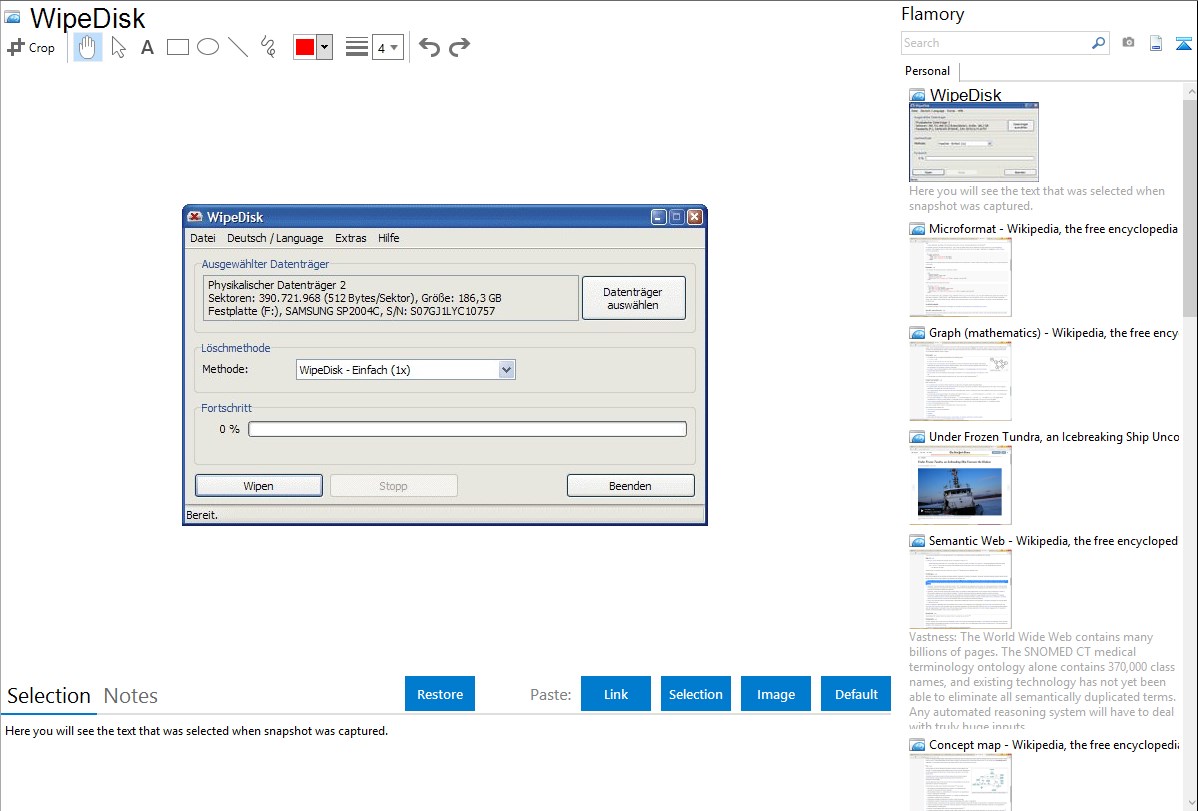Open the Deutsch / Language menu
The image size is (1198, 811).
275,238
